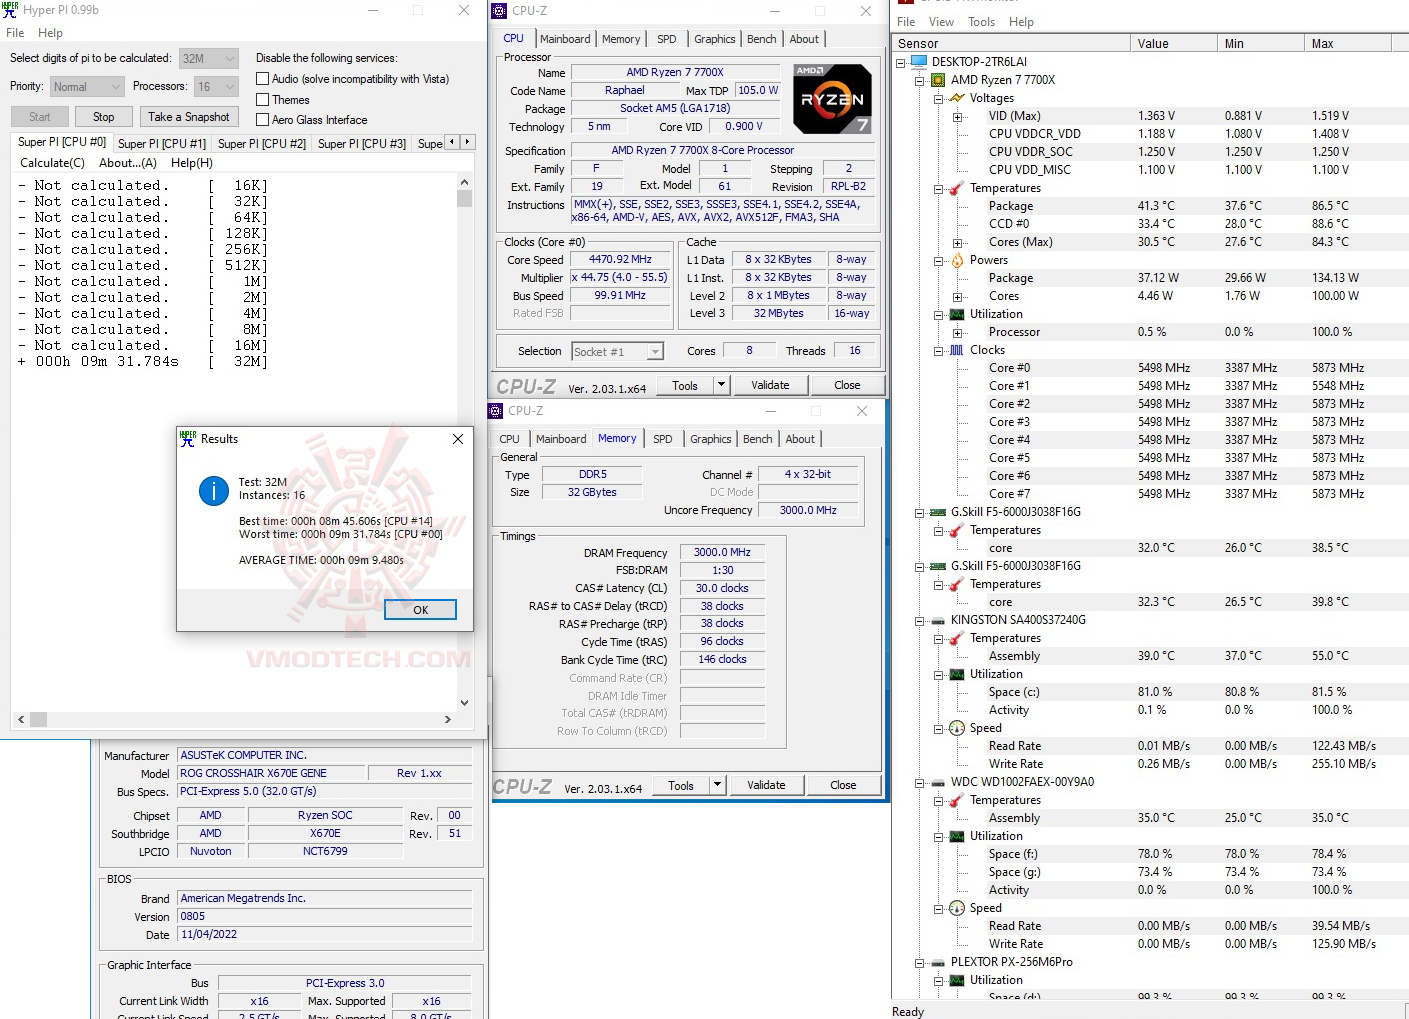Open the Socket #1 selection dropdown in CPU-Z
1409x1019 pixels.
click(x=618, y=352)
